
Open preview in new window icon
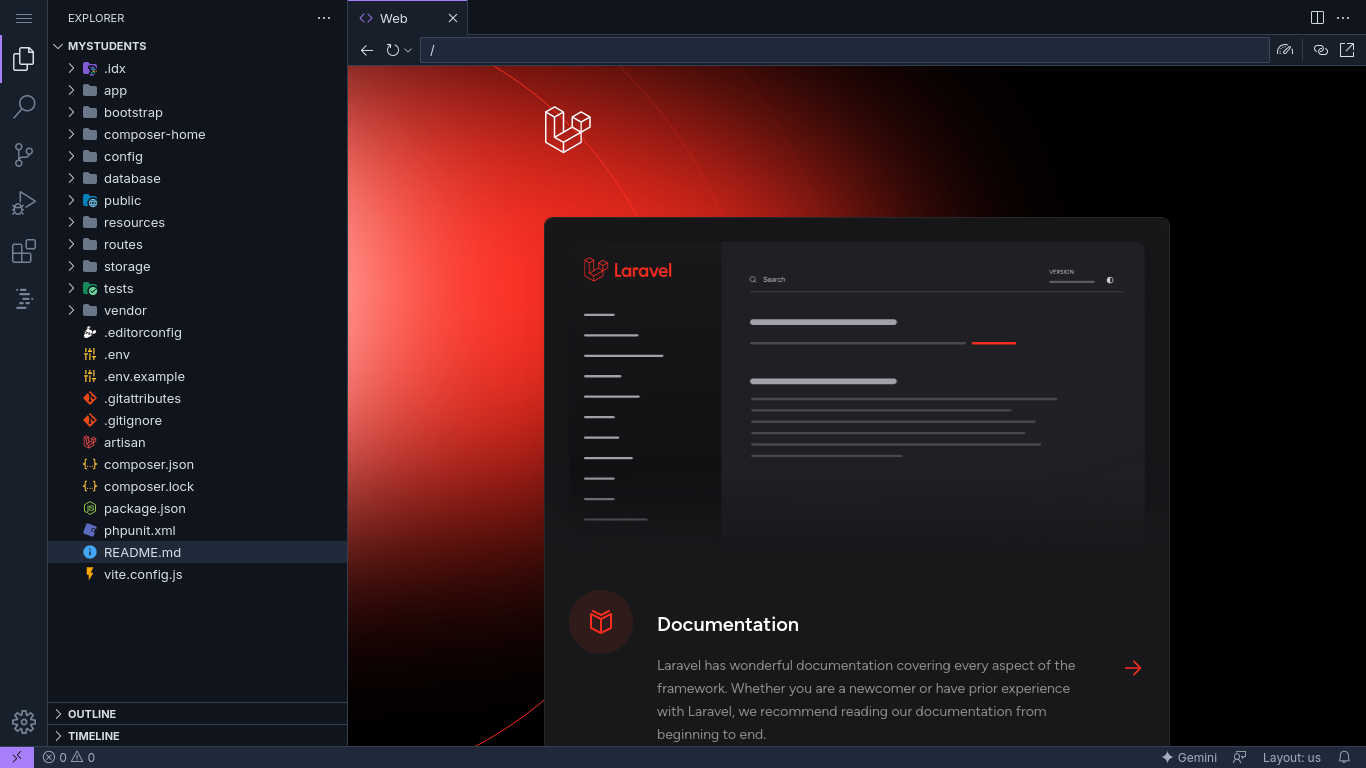[1347, 50]
